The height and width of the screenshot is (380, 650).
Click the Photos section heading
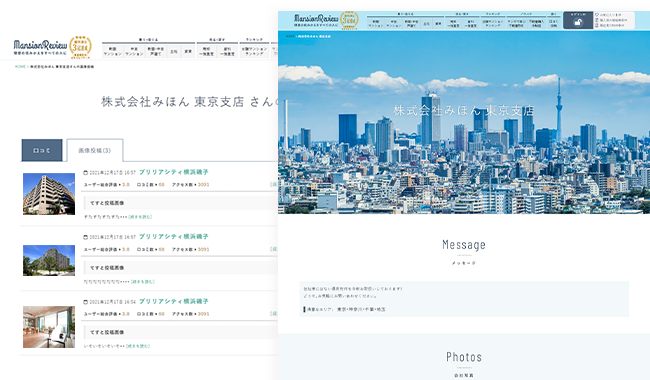point(464,357)
